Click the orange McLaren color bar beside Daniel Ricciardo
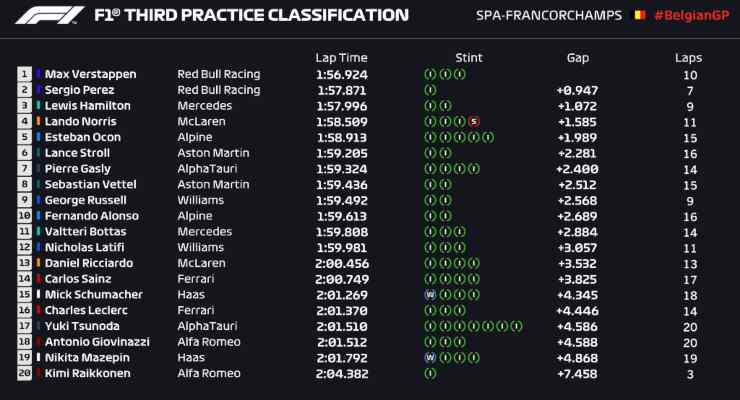740x400 pixels. pyautogui.click(x=38, y=263)
